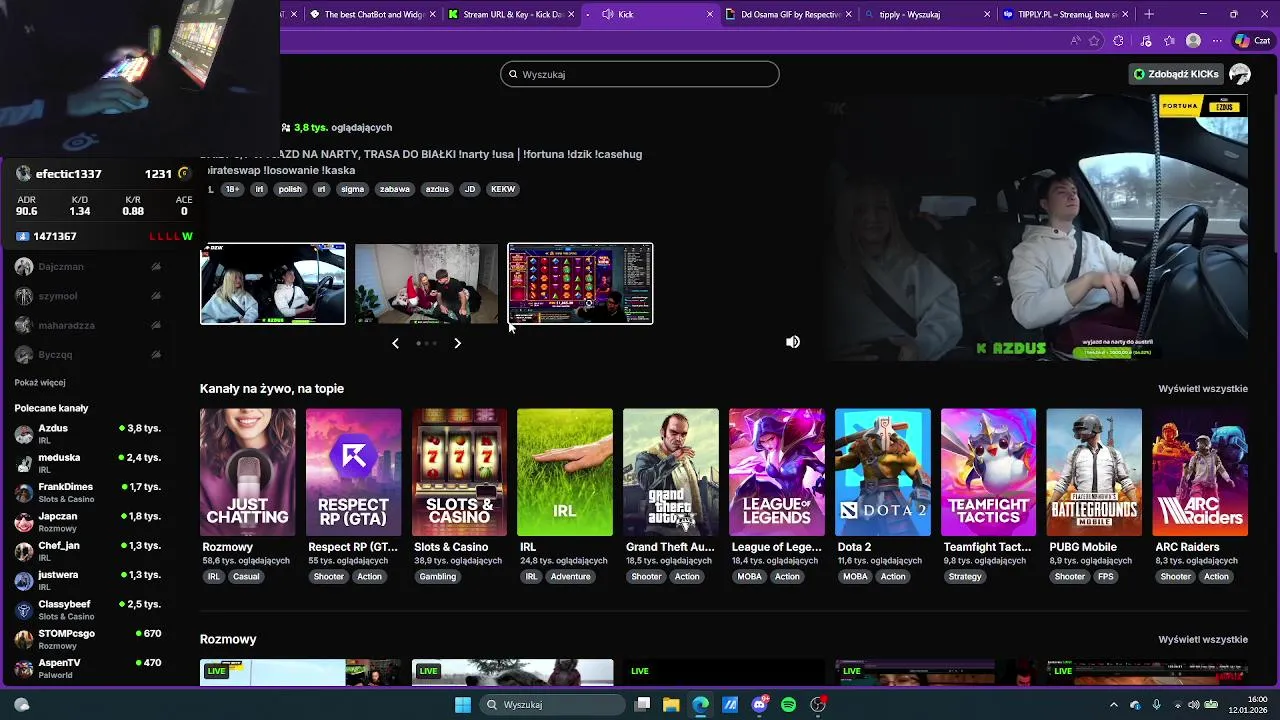The height and width of the screenshot is (720, 1280).
Task: Switch to The best ChatBot and Widgets tab
Action: (373, 14)
